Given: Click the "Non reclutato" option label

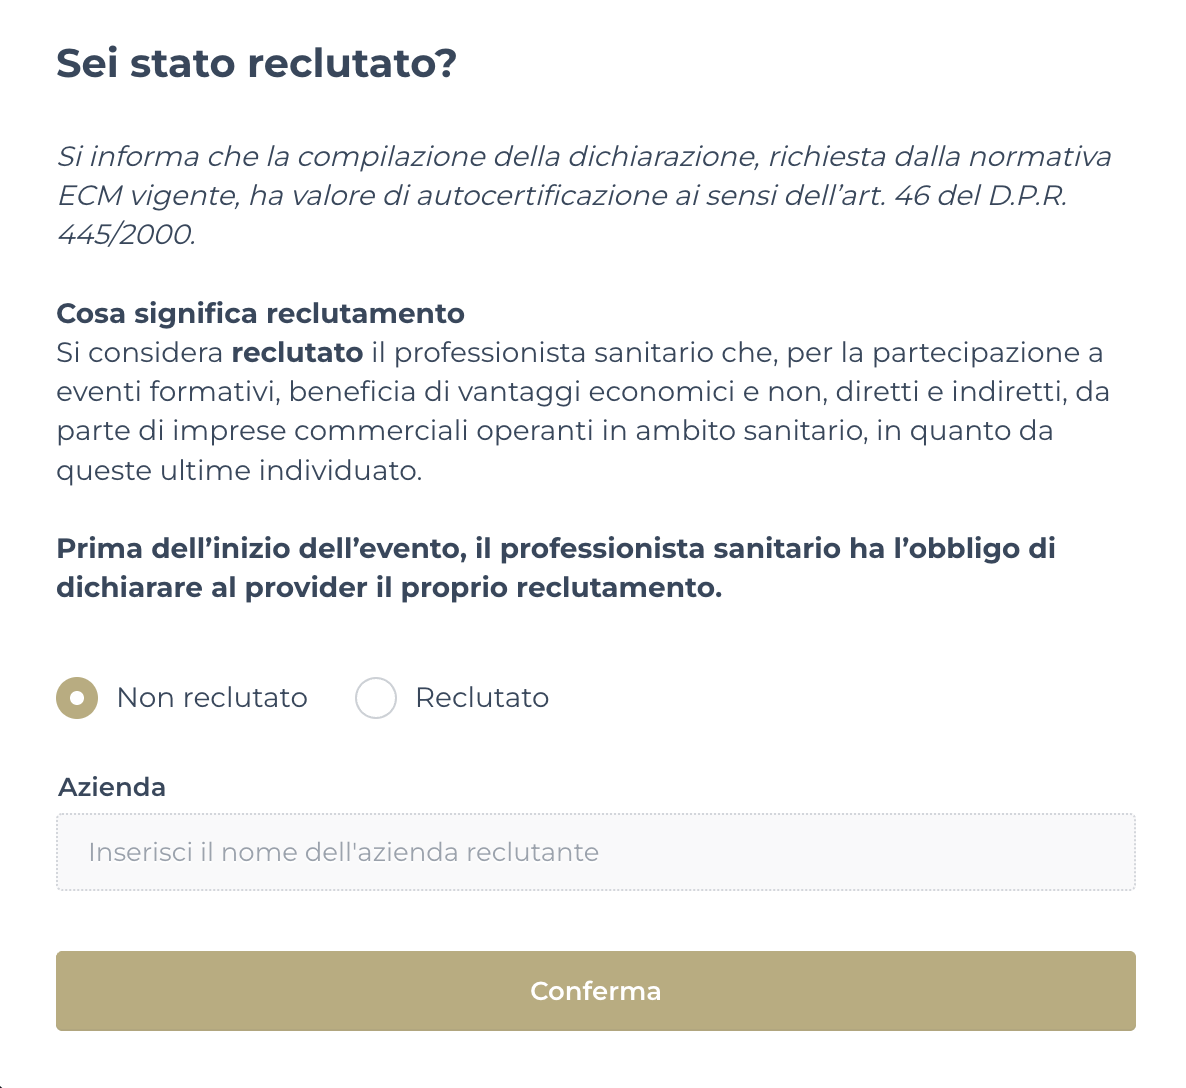Looking at the screenshot, I should coord(212,698).
